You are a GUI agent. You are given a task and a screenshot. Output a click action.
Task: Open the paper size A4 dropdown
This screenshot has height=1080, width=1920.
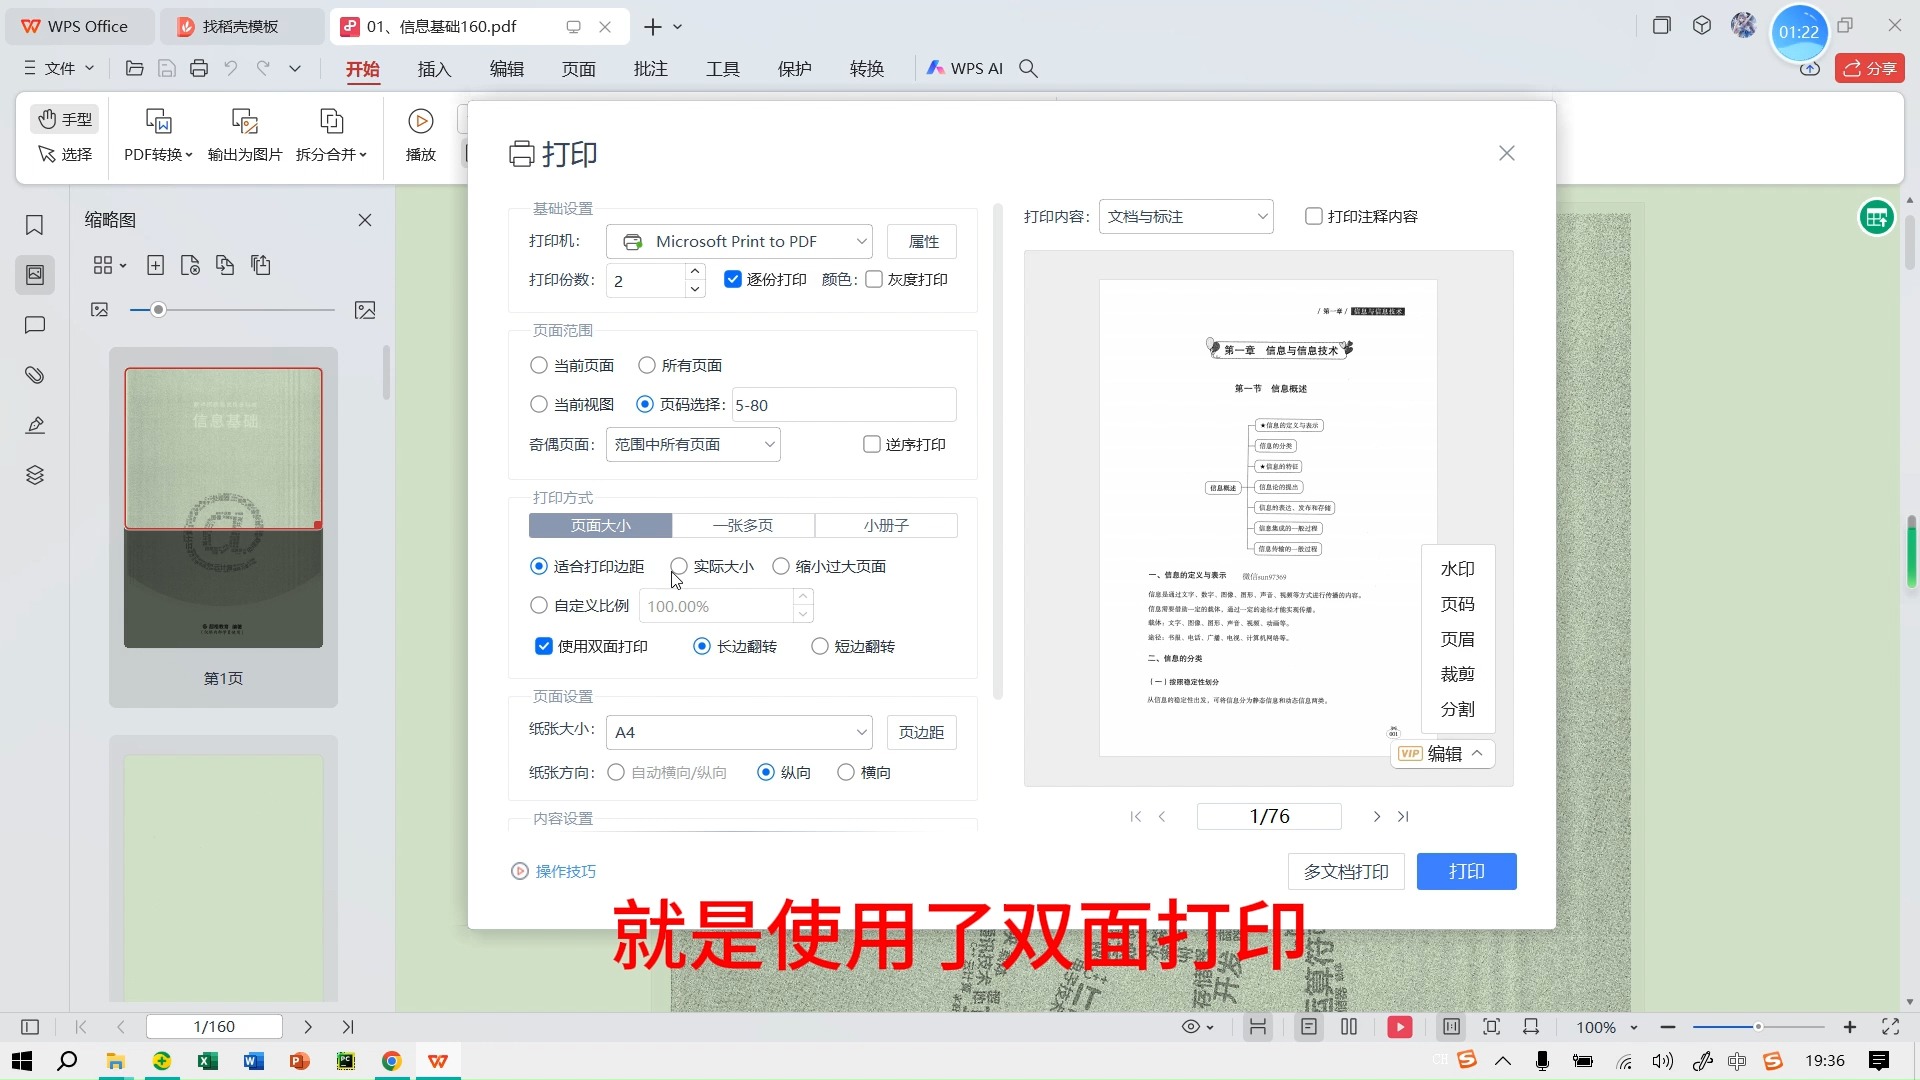(739, 732)
